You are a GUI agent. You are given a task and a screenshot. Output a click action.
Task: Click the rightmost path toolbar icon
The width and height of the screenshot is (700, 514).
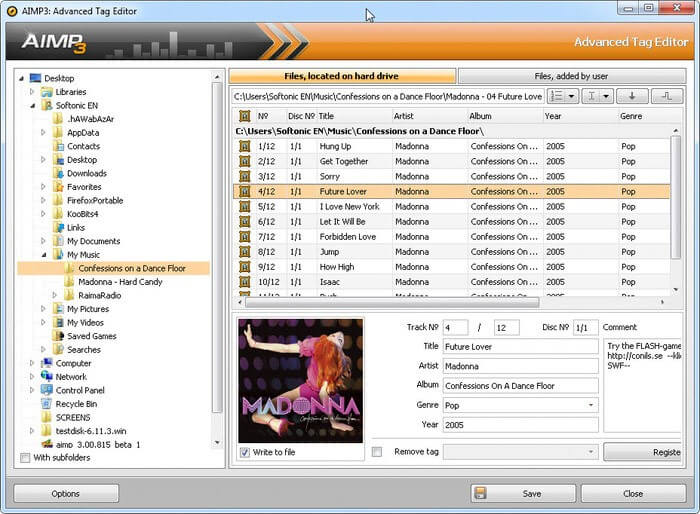(x=667, y=96)
